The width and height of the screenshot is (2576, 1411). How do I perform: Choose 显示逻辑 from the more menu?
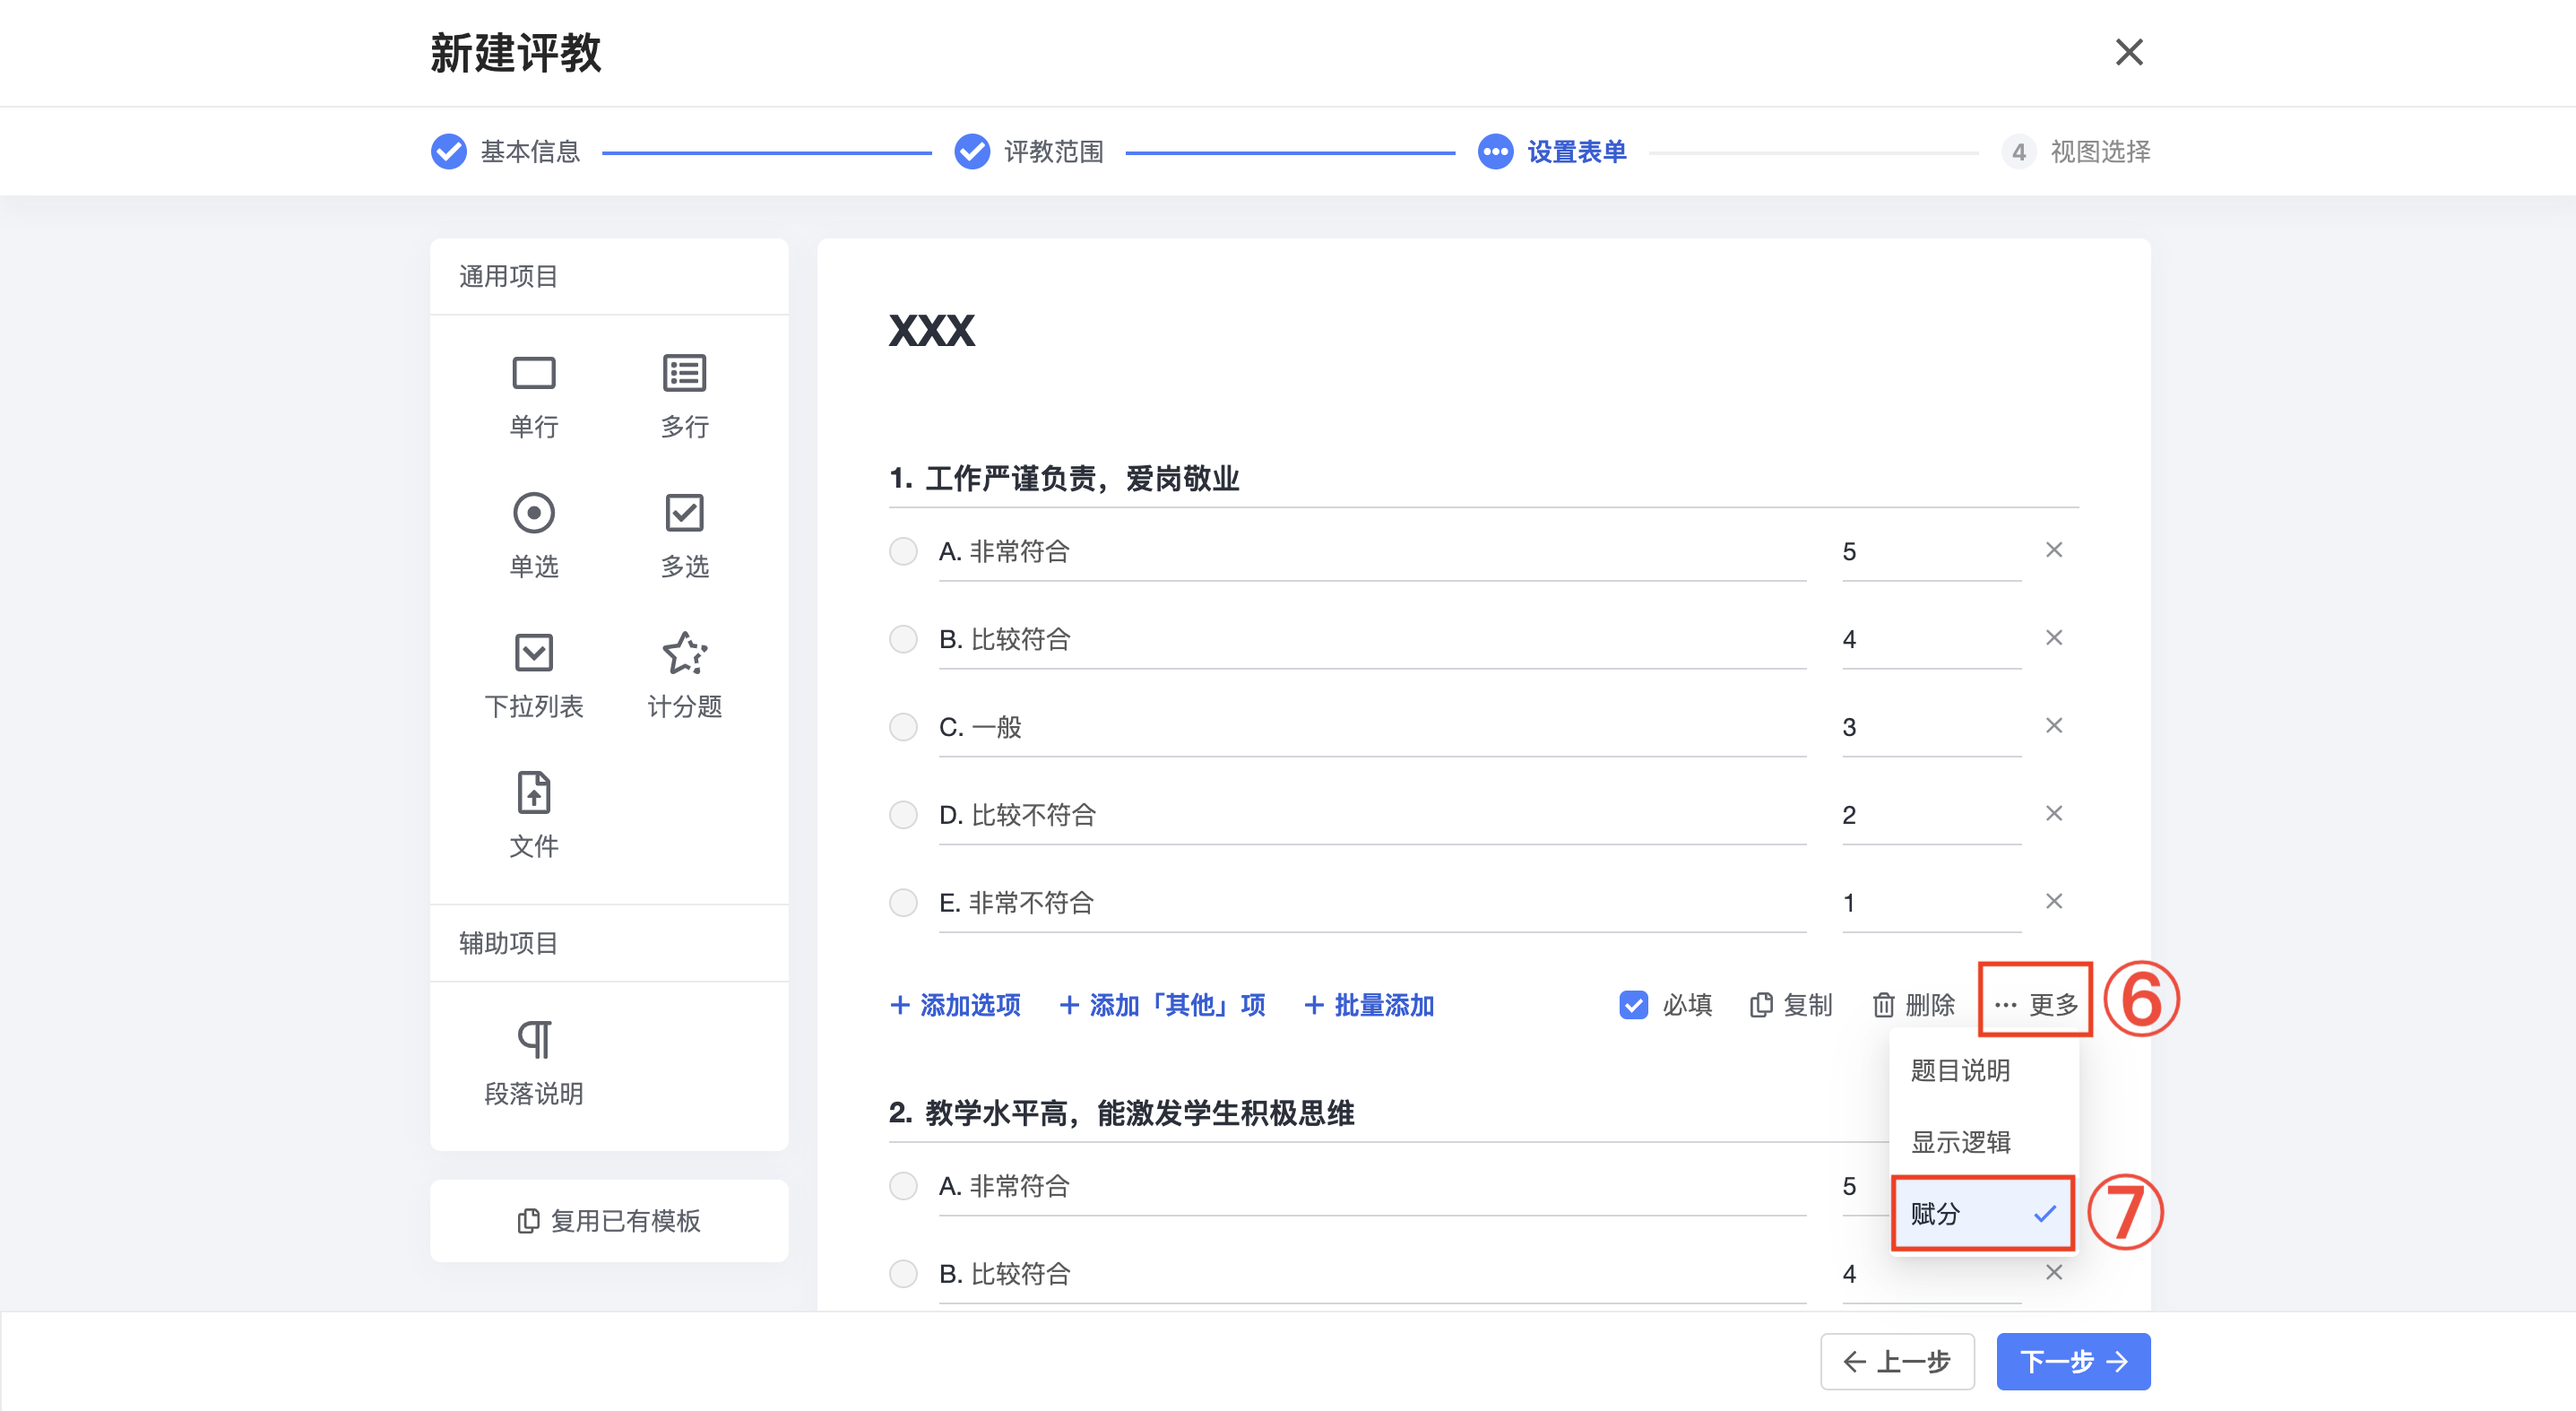click(x=1983, y=1143)
